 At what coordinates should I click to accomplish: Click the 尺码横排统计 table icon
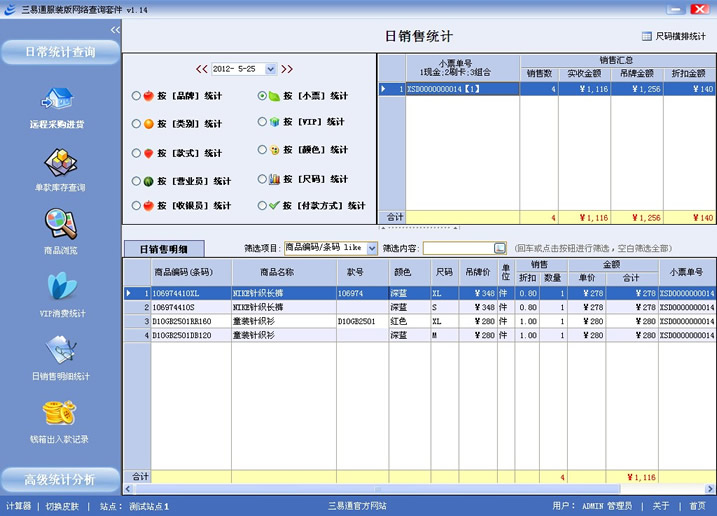[647, 36]
